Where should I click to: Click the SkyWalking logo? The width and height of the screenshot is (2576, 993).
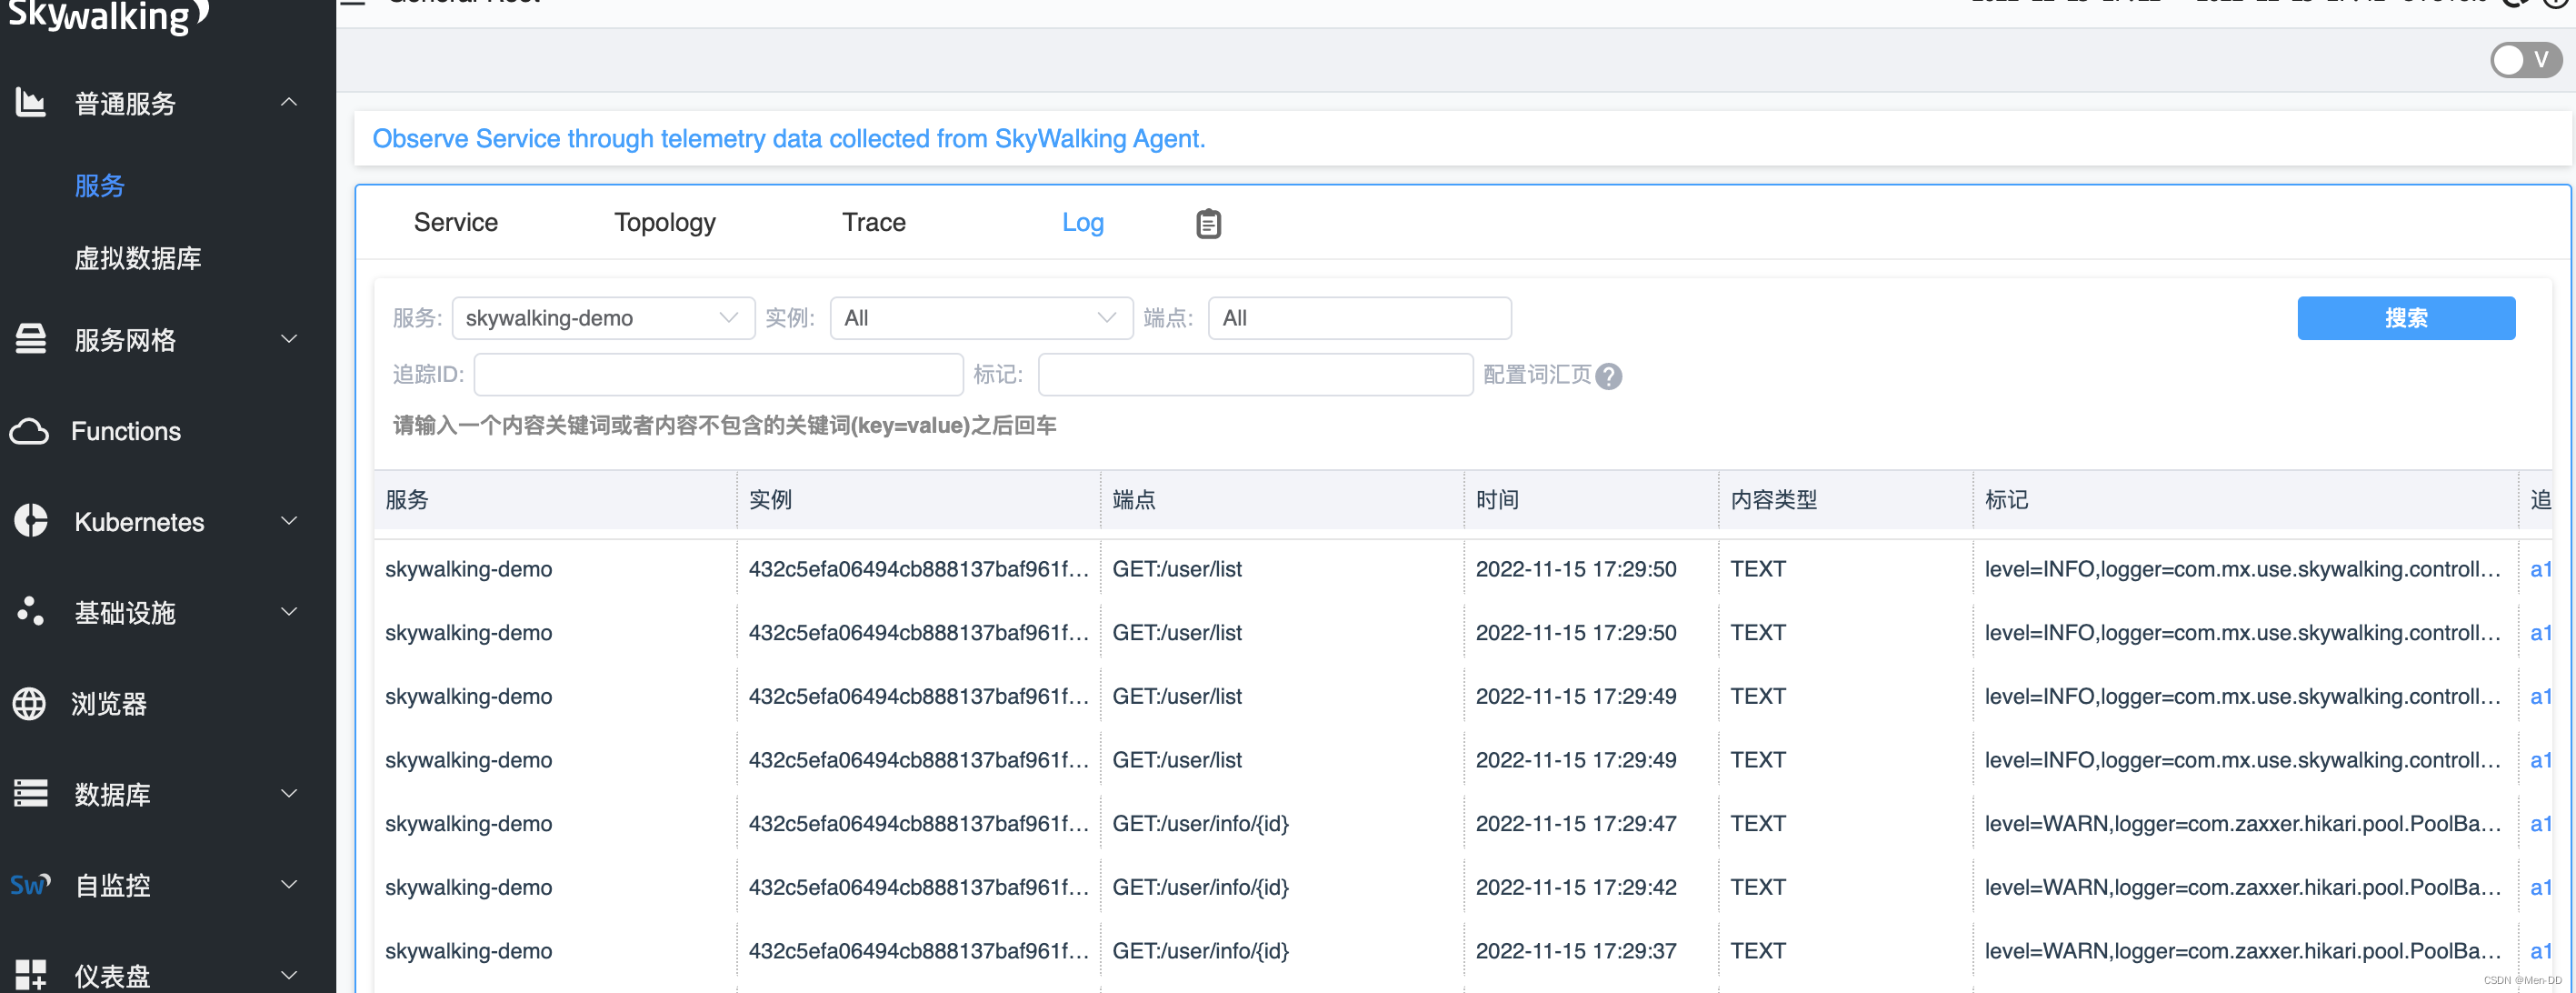tap(107, 16)
